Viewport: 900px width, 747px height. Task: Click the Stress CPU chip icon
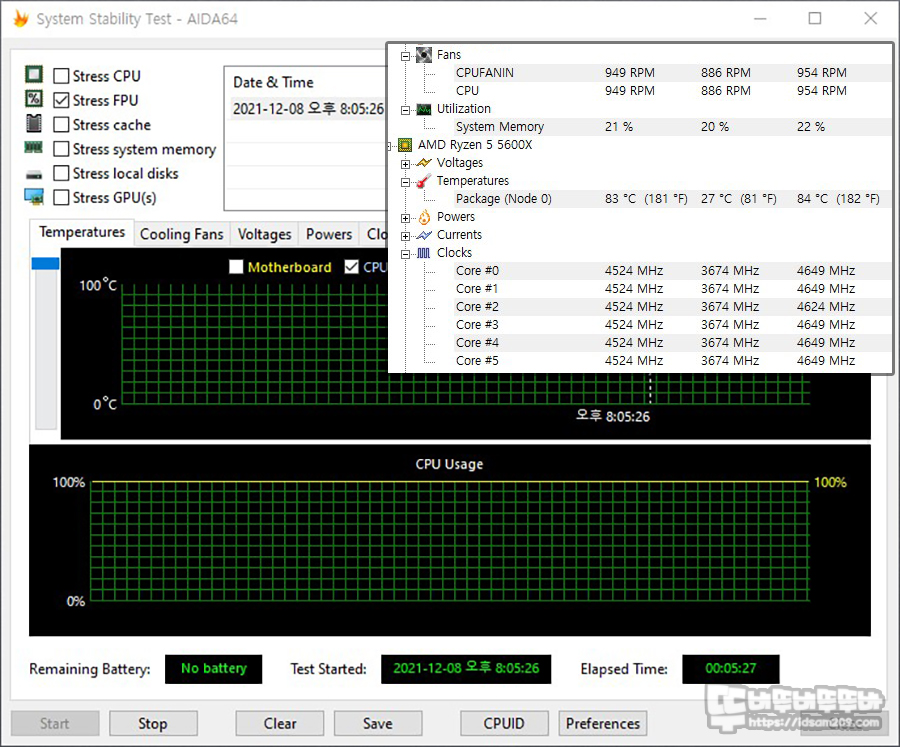[x=34, y=75]
